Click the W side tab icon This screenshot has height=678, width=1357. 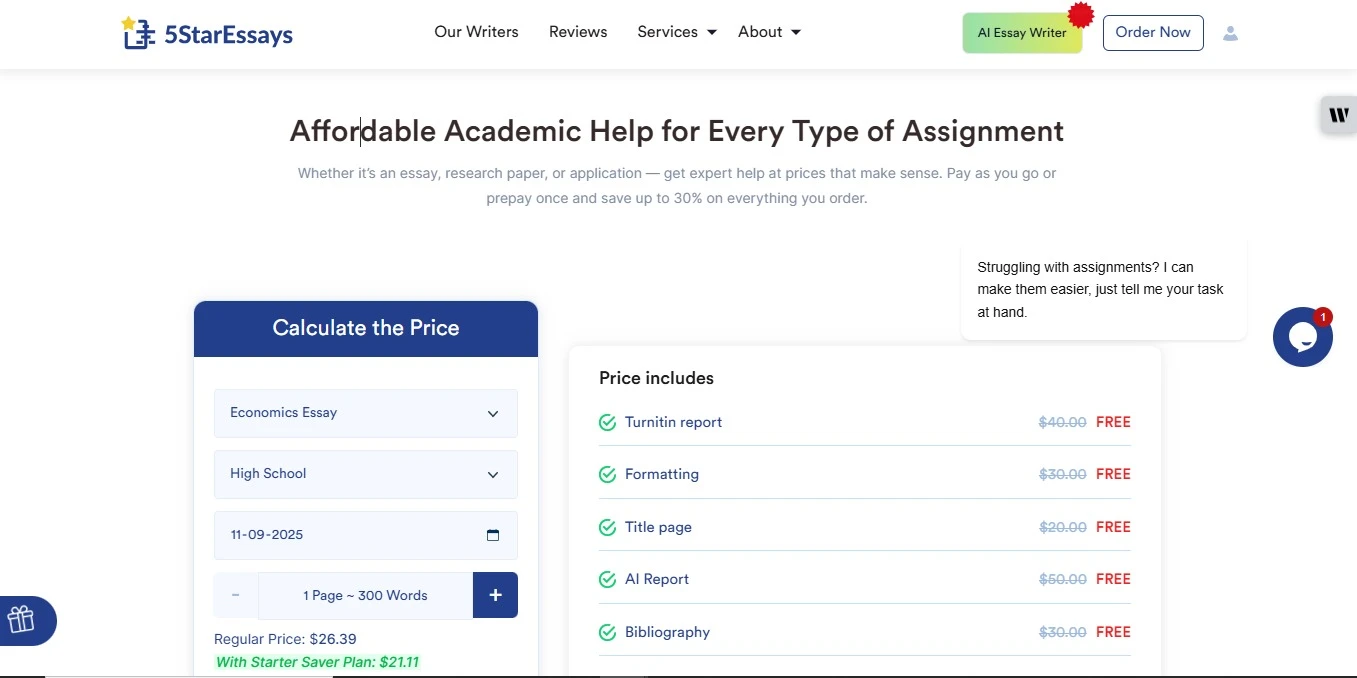click(1338, 115)
